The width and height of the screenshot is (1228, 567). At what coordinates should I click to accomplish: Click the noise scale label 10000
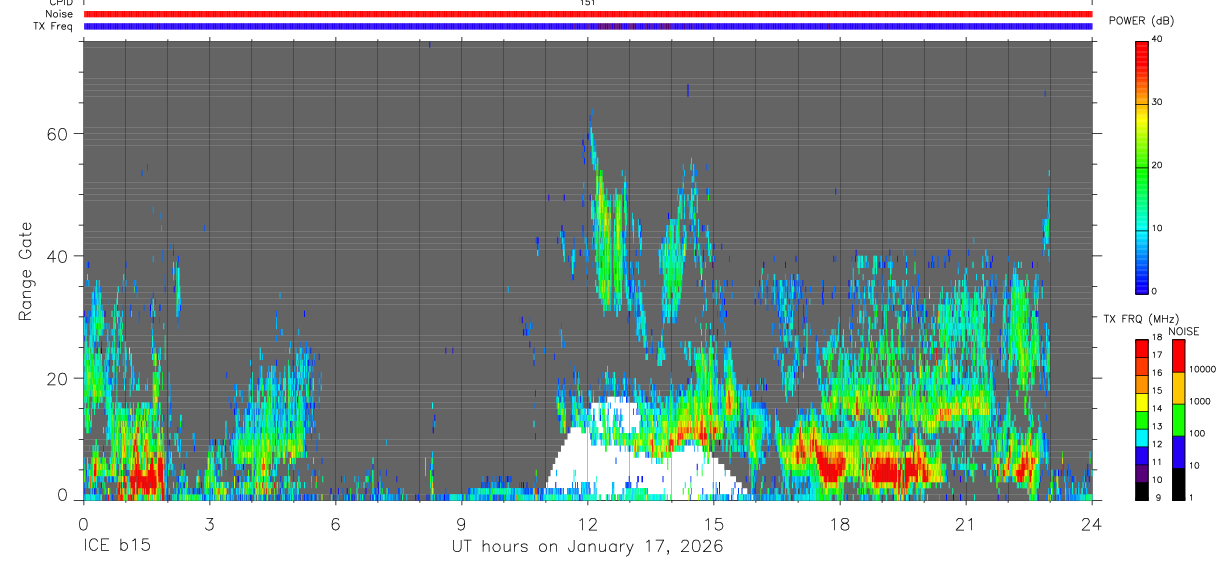[x=1203, y=369]
